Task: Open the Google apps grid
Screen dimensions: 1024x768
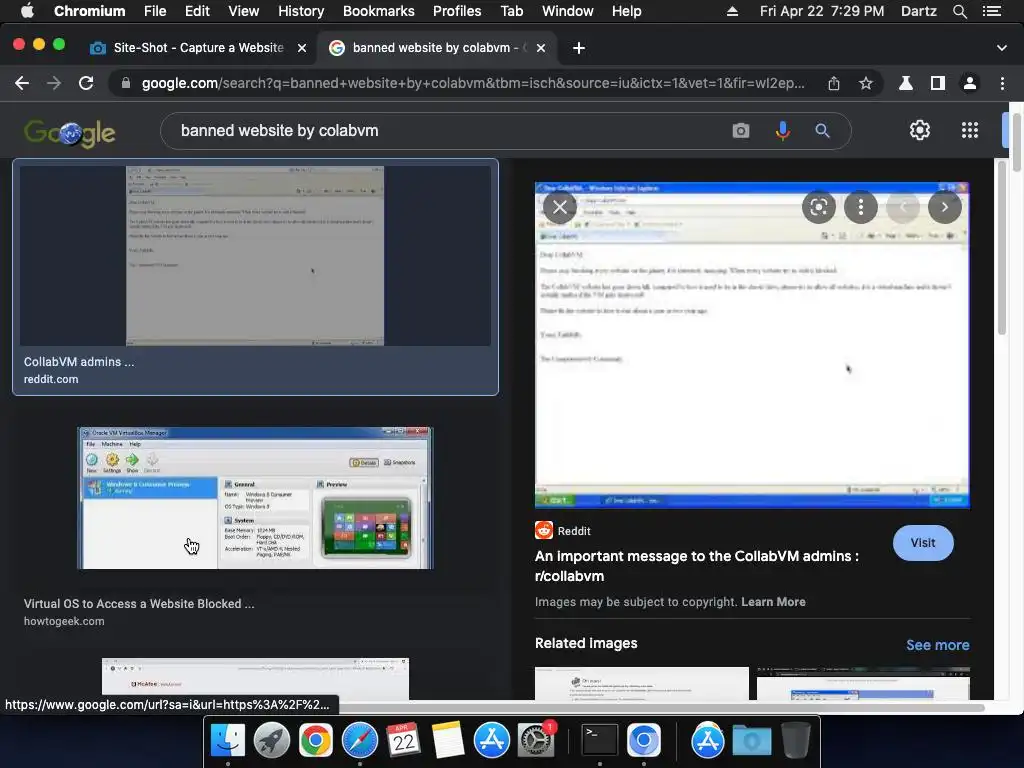Action: (970, 130)
